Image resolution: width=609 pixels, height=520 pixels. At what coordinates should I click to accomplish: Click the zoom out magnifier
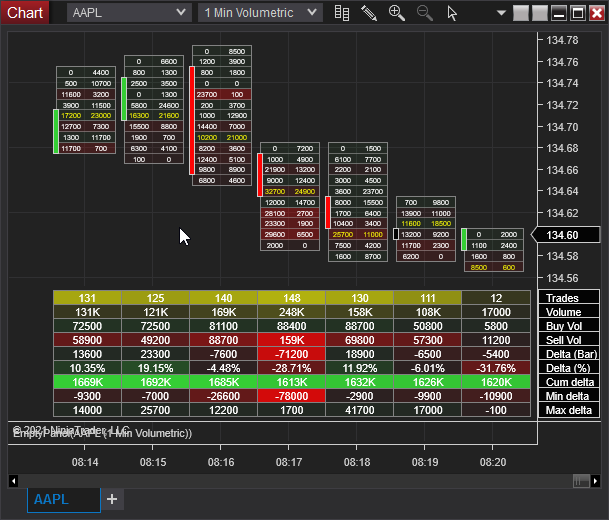tap(425, 13)
